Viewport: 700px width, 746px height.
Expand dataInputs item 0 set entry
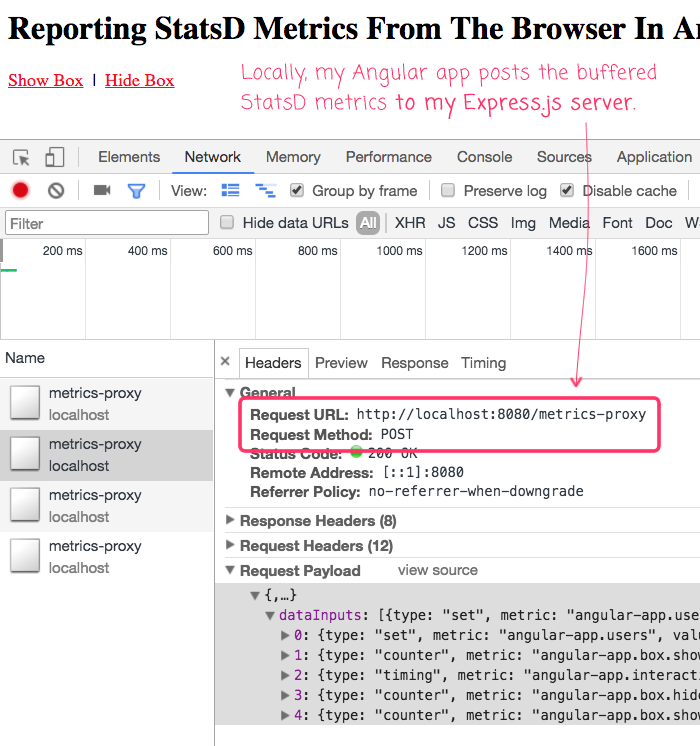pos(285,635)
